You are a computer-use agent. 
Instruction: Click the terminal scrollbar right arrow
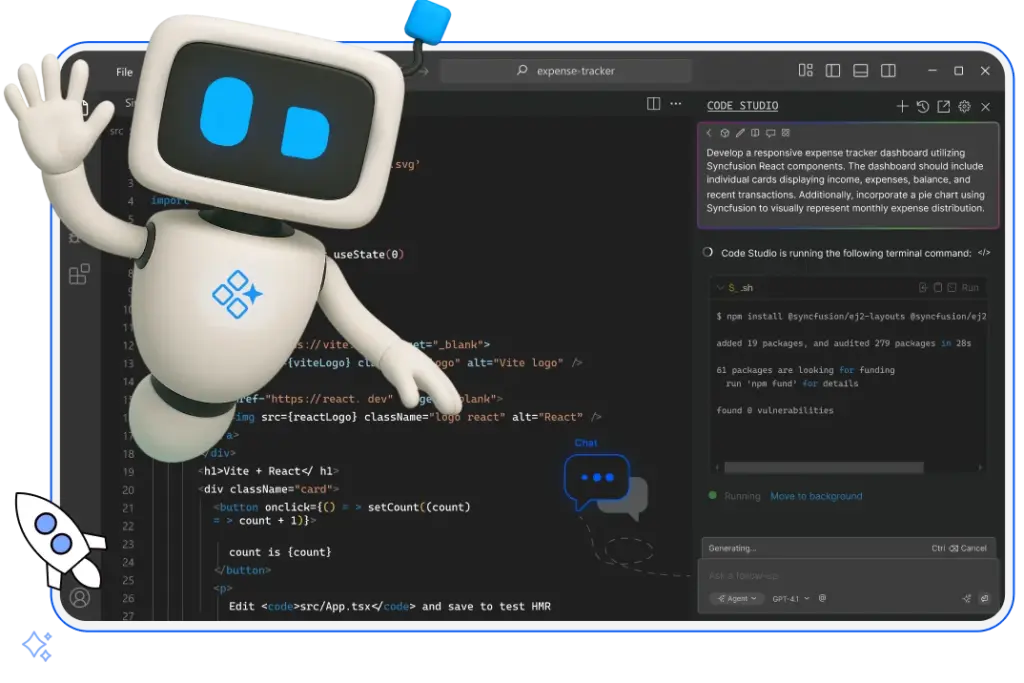[x=980, y=467]
